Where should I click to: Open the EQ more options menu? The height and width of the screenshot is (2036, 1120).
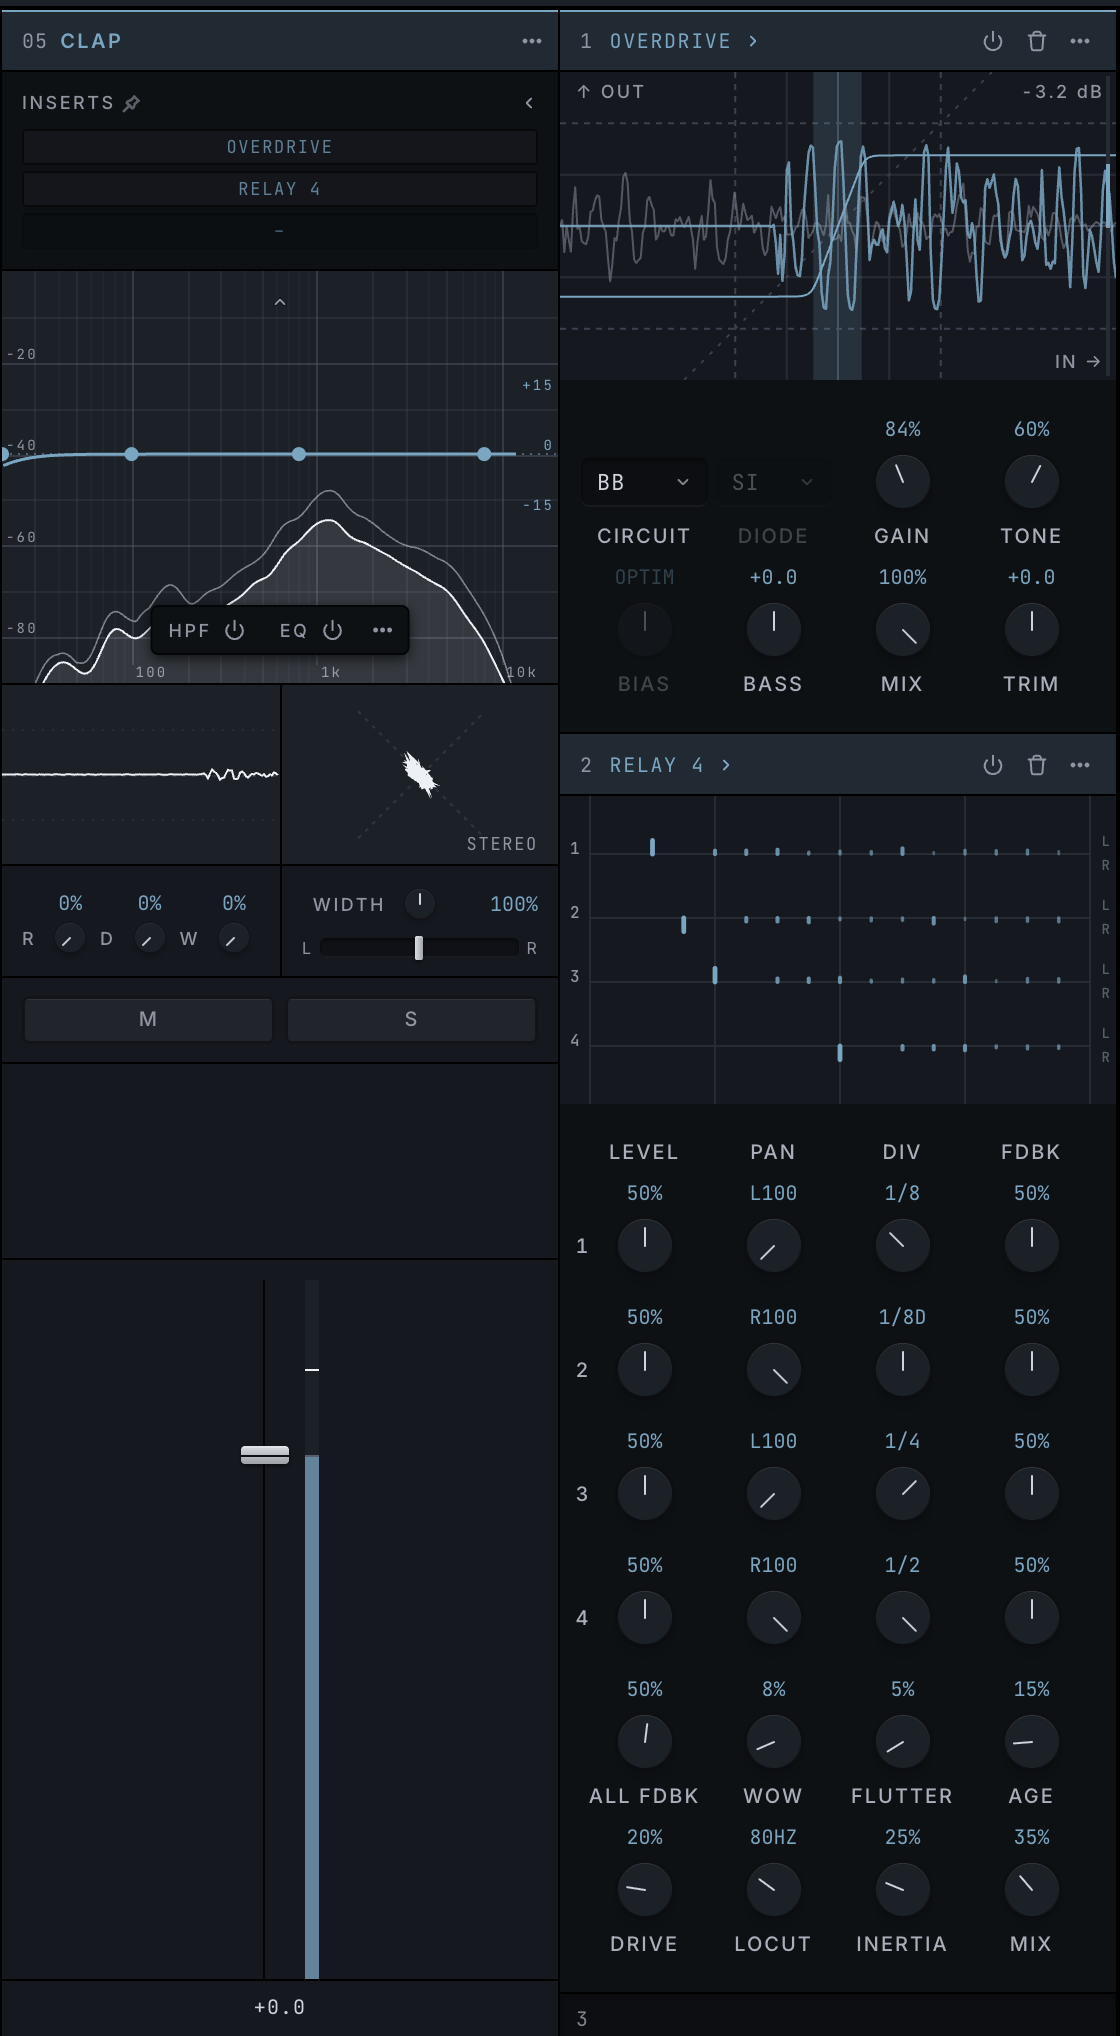[382, 630]
